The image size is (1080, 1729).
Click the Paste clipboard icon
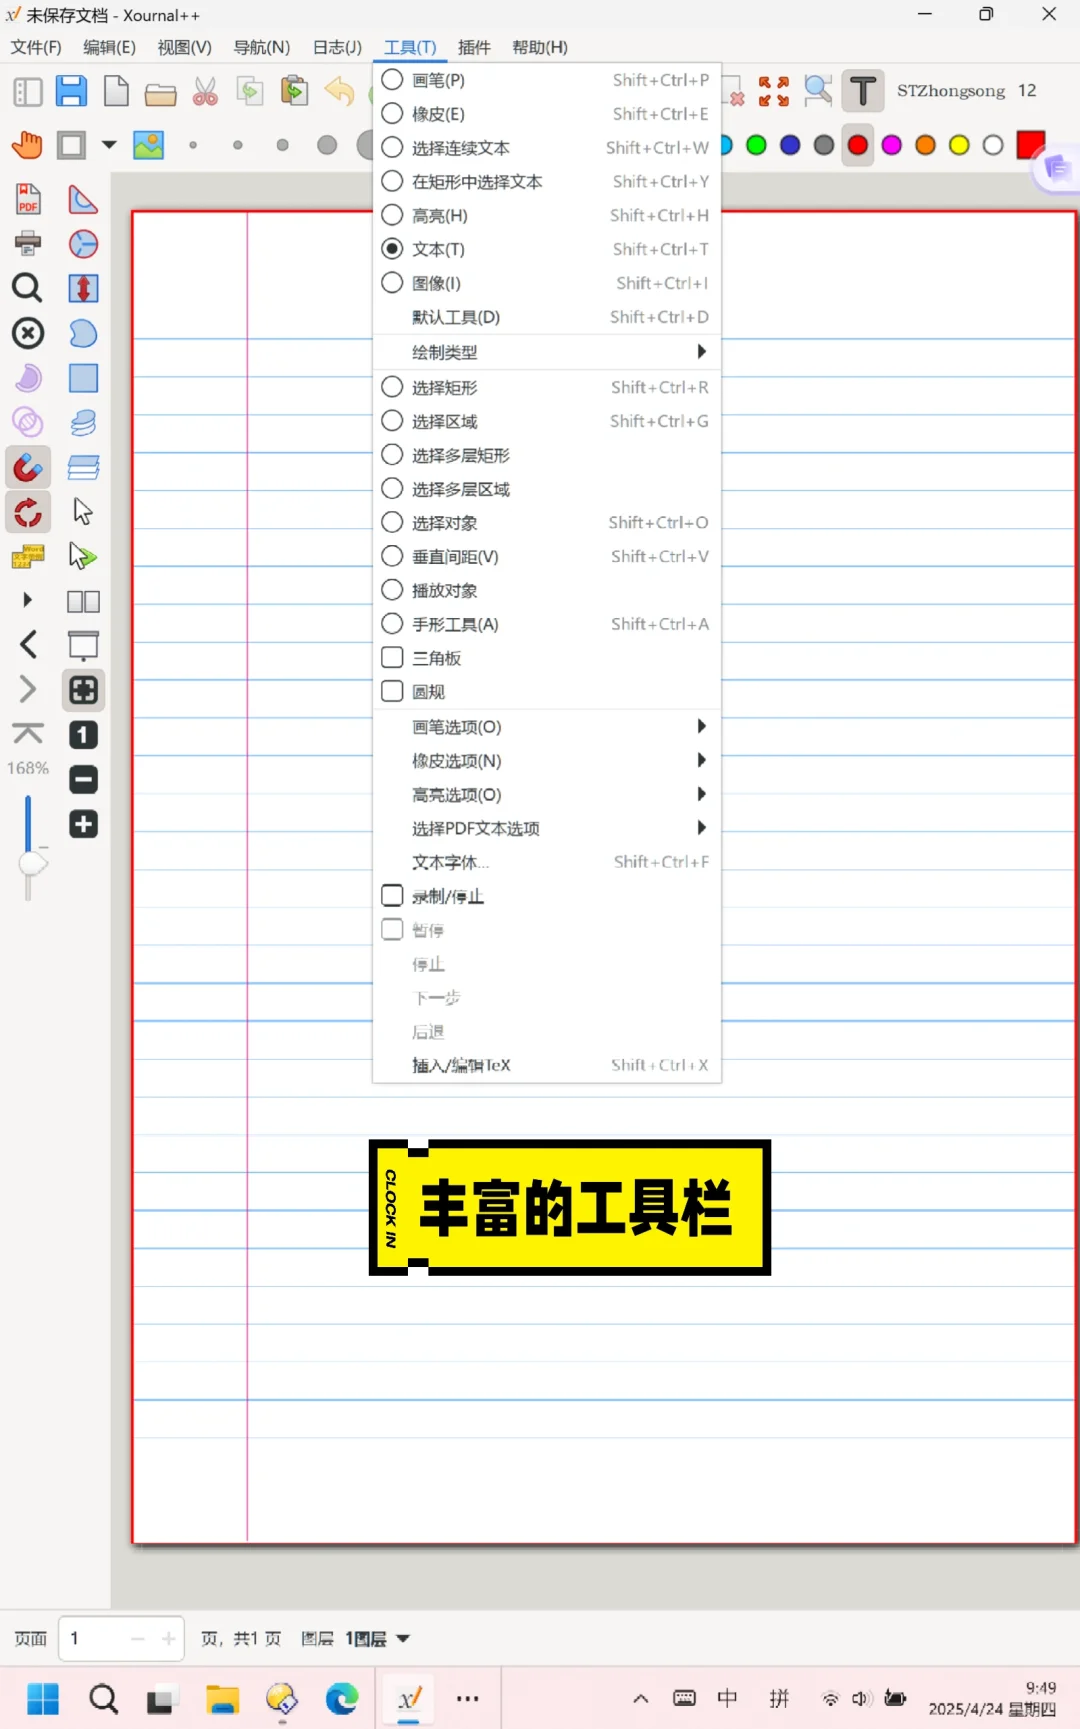[294, 91]
